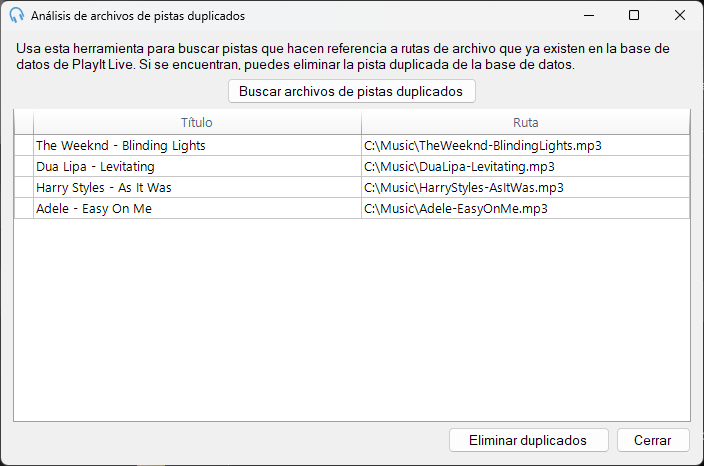The image size is (704, 466).
Task: Minimize the duplicate analysis window
Action: (589, 15)
